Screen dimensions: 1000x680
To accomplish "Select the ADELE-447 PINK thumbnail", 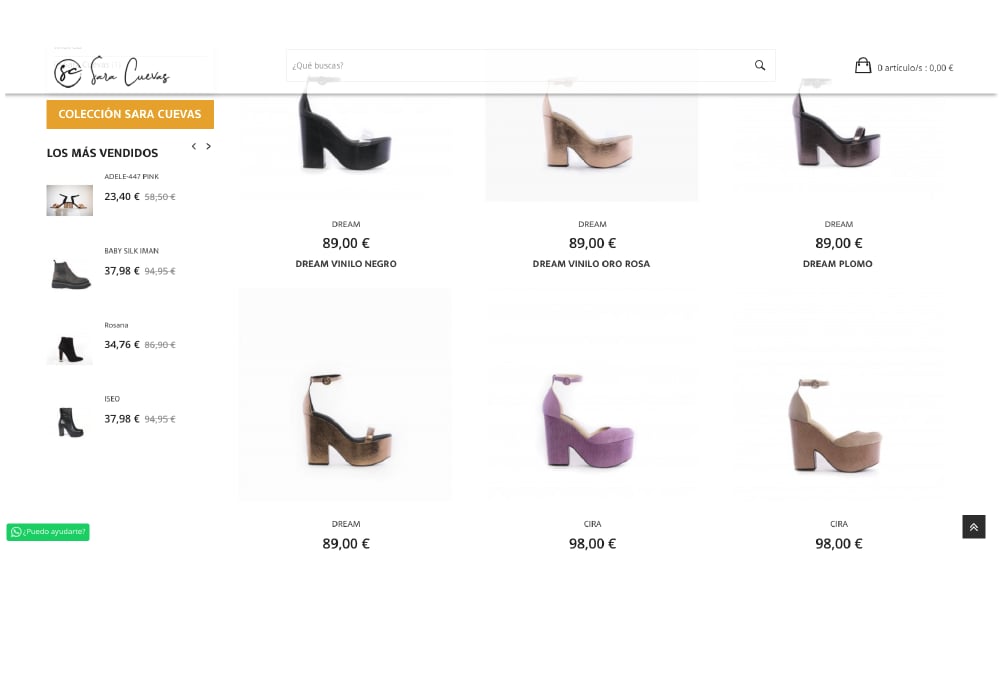I will pos(70,200).
